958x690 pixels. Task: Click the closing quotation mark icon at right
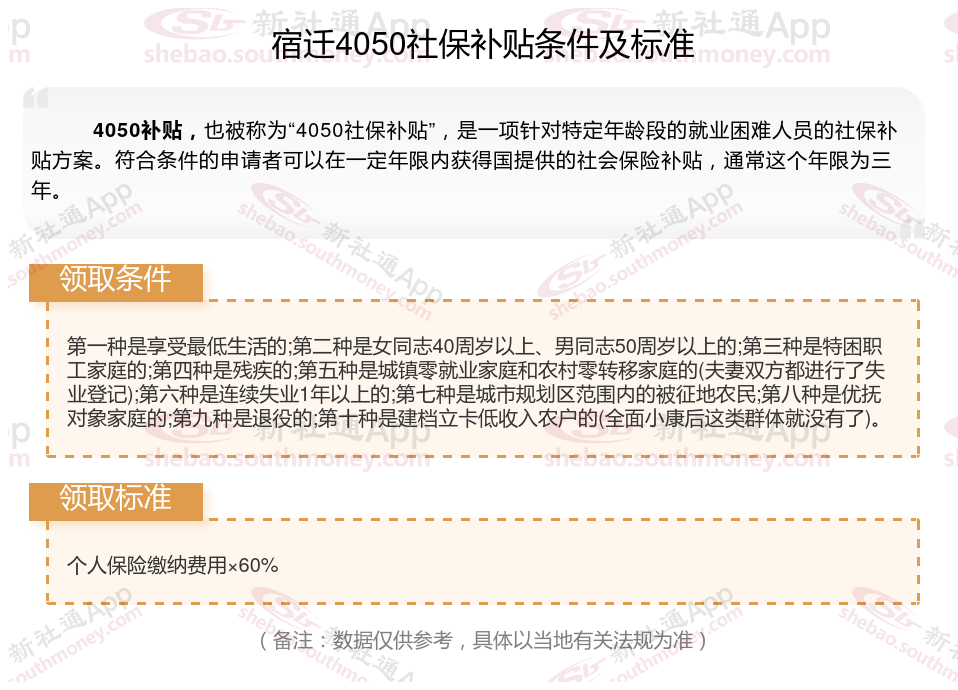pyautogui.click(x=912, y=229)
